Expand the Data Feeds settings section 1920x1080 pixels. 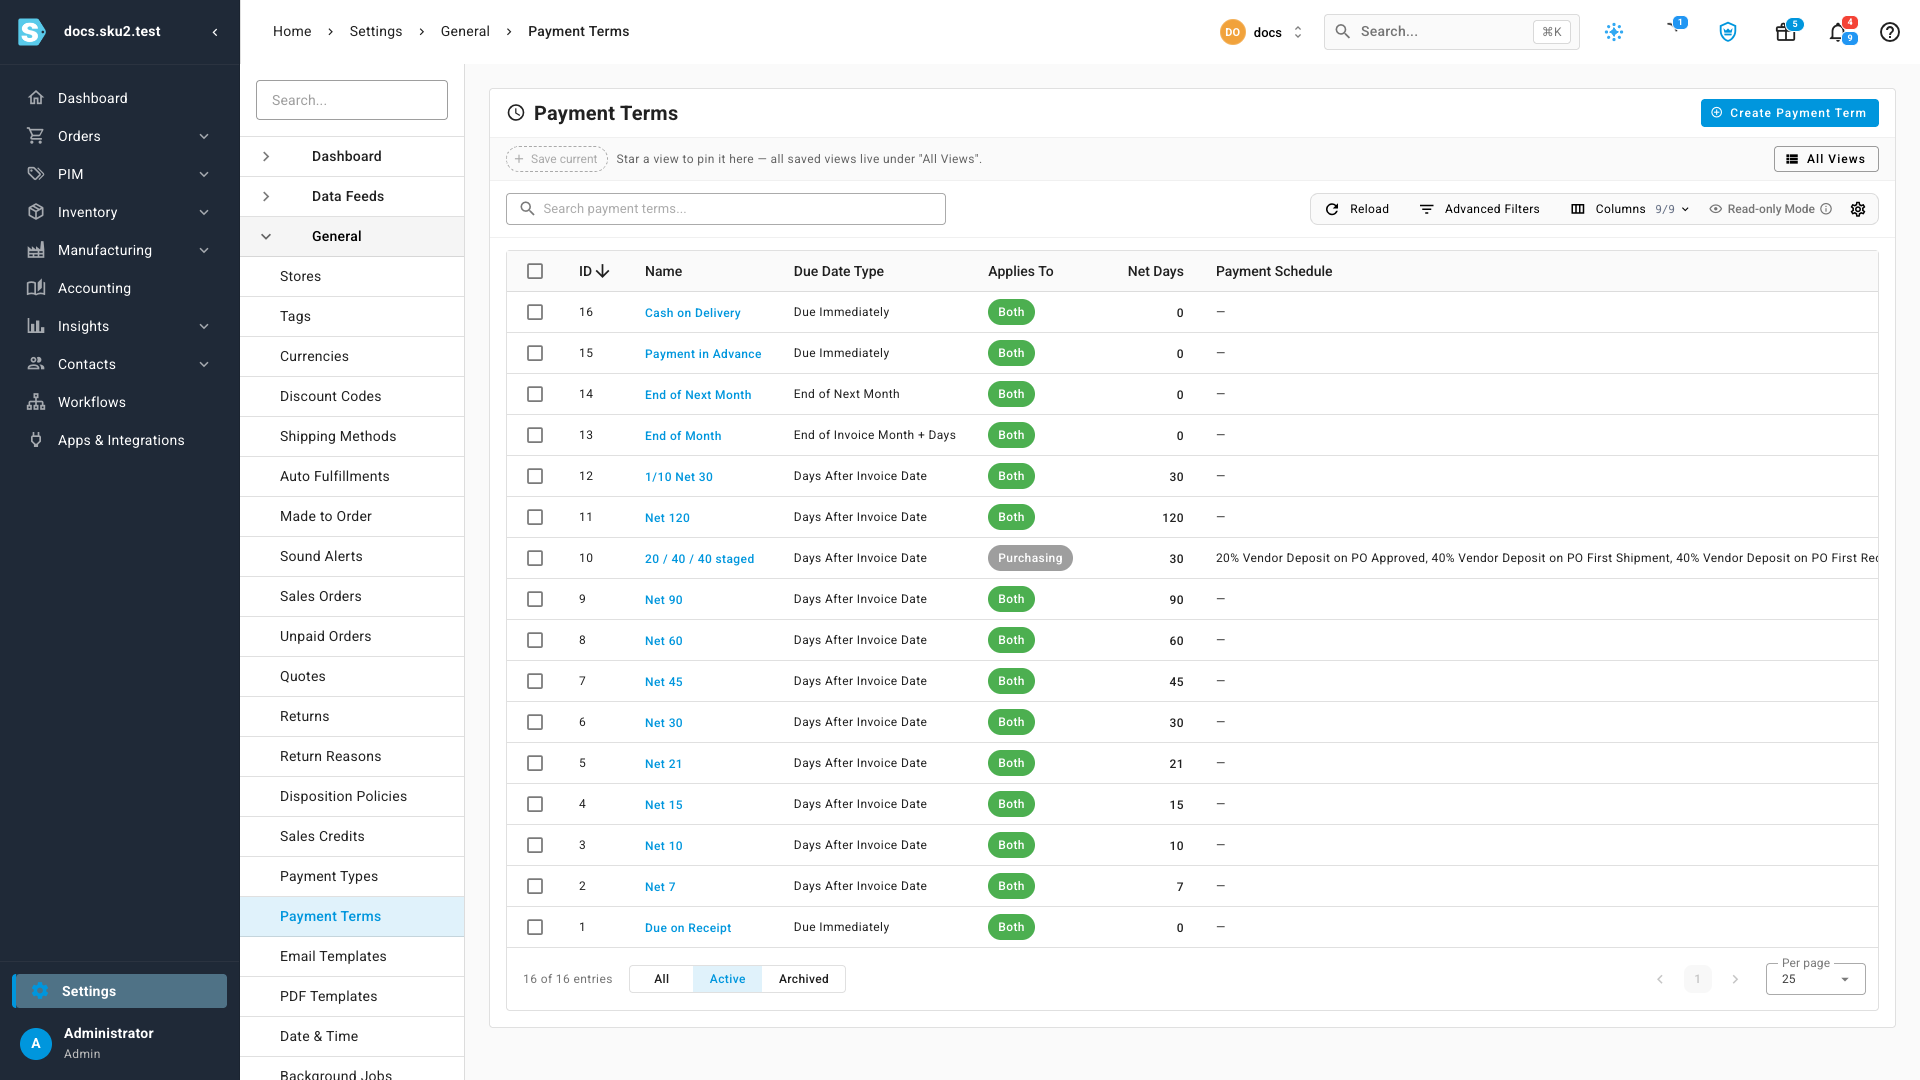266,196
